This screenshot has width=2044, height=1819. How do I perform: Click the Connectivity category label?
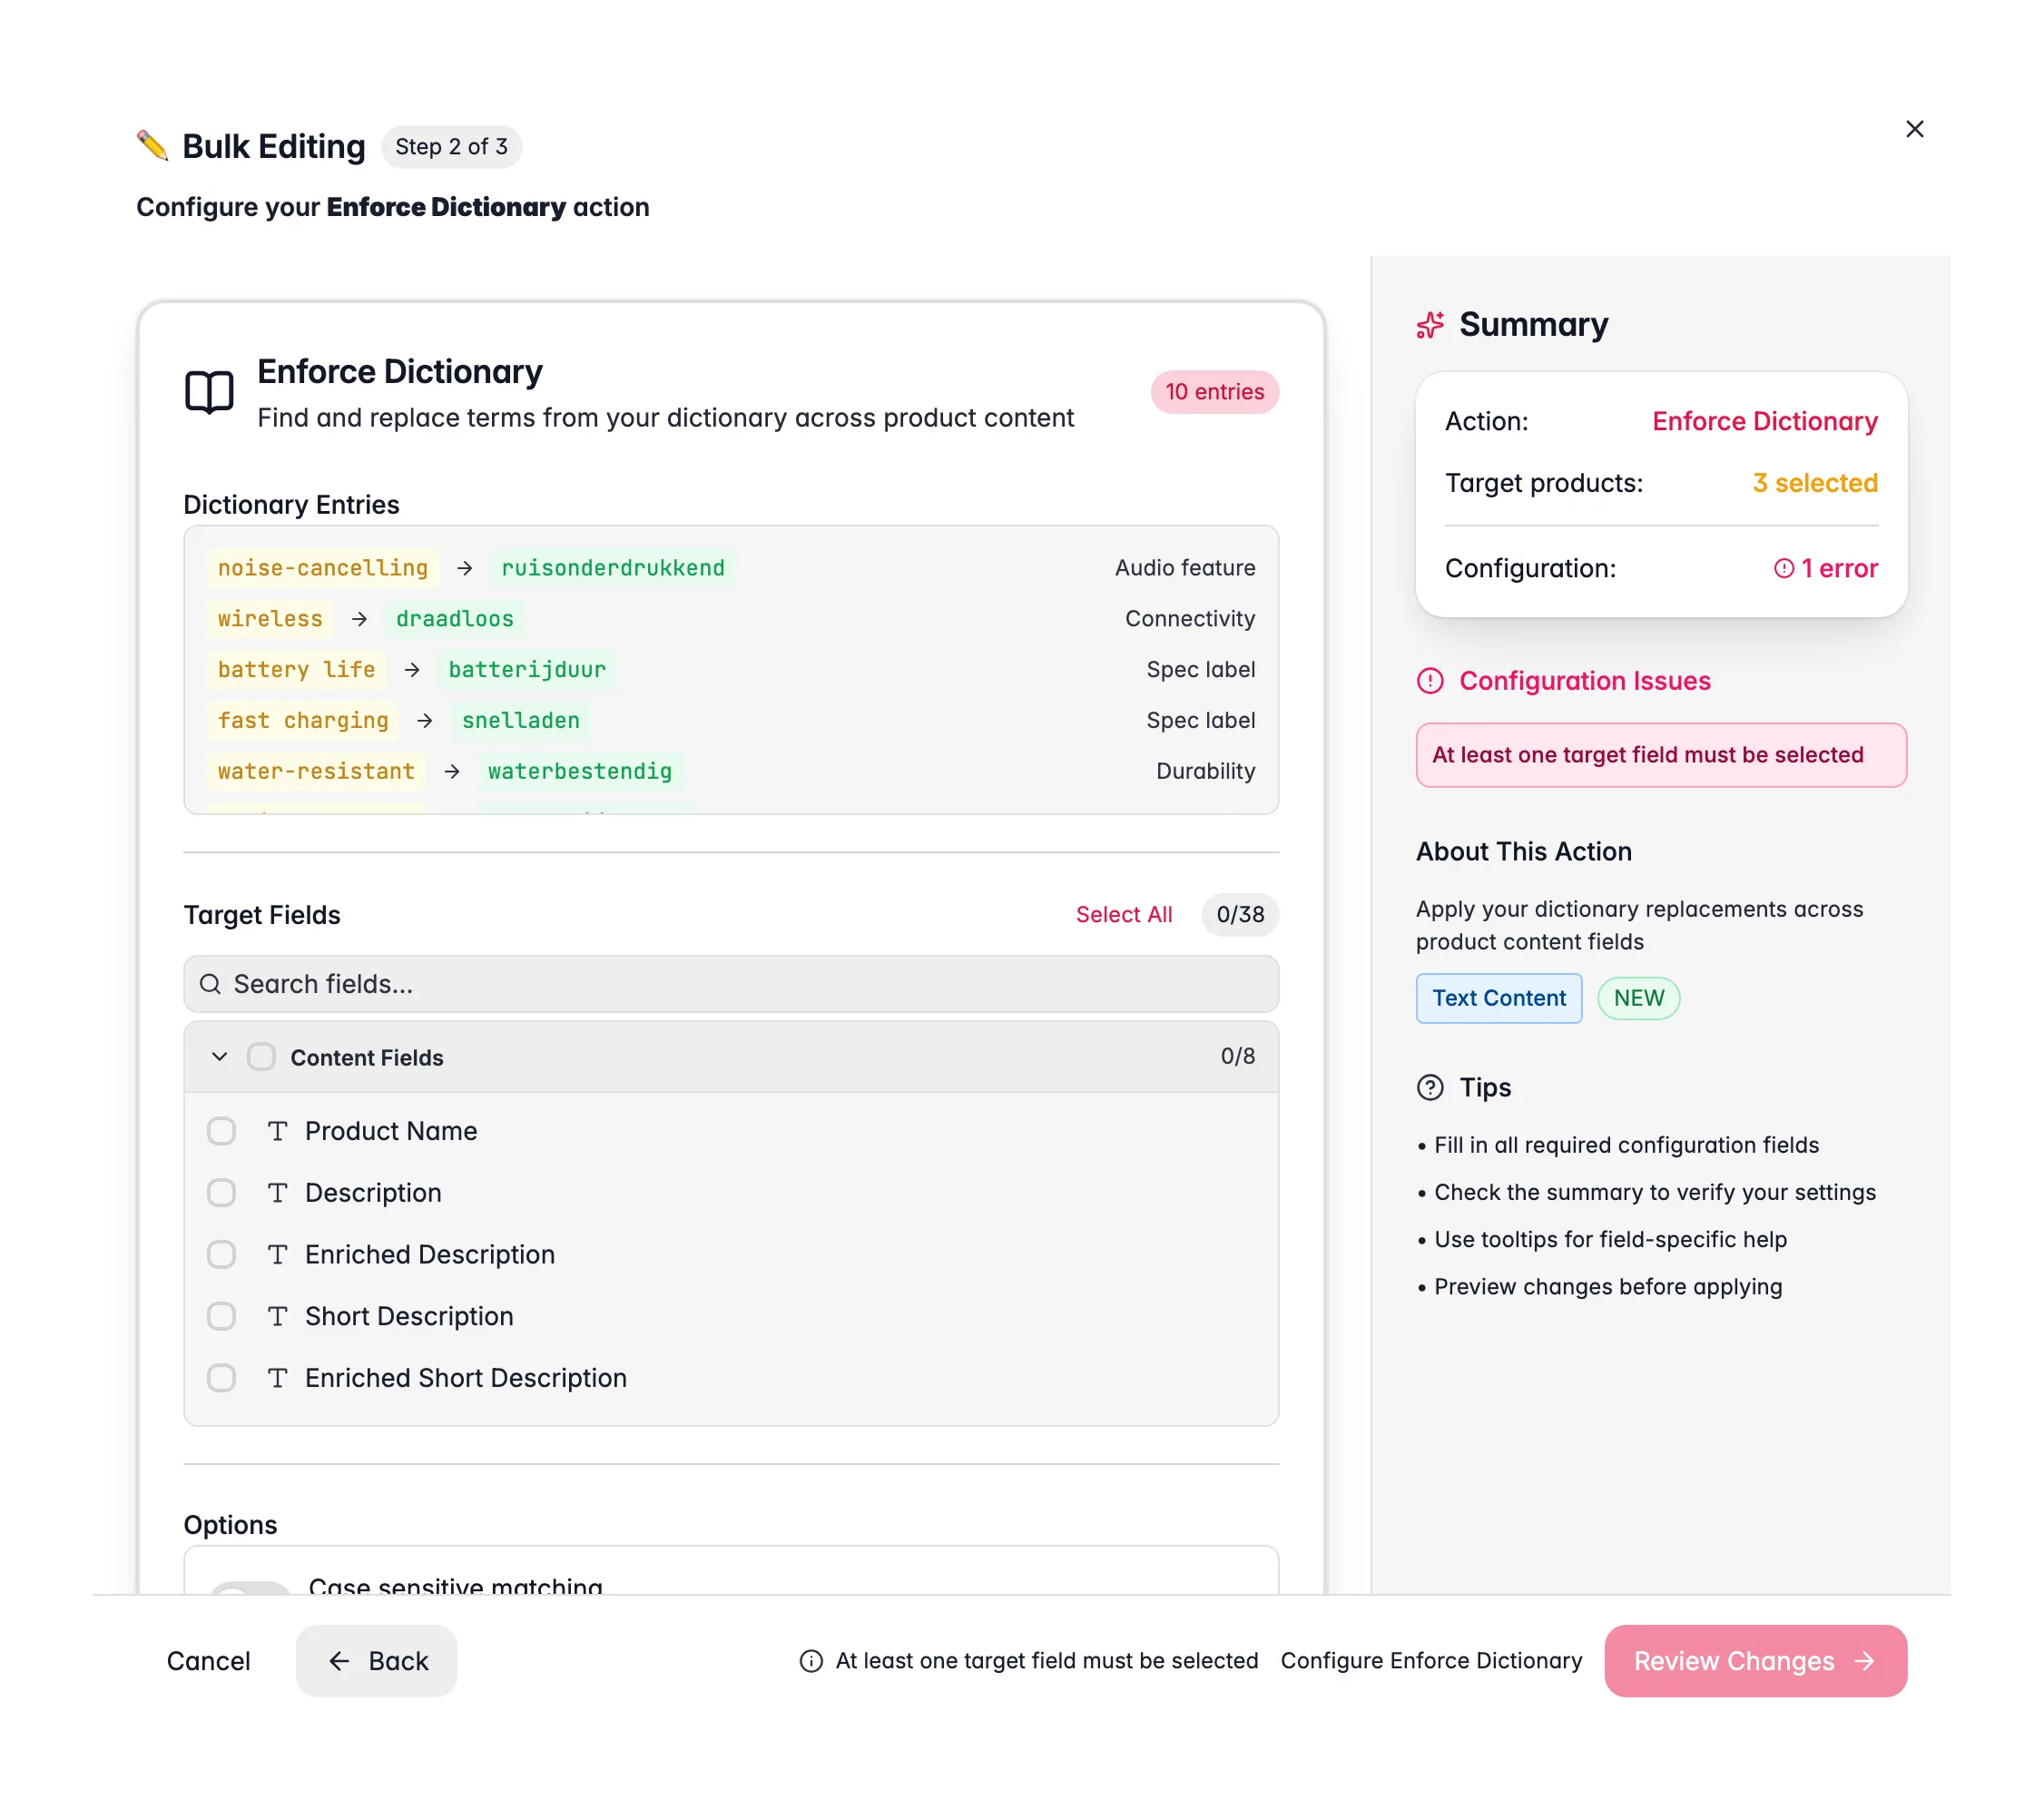click(1190, 619)
